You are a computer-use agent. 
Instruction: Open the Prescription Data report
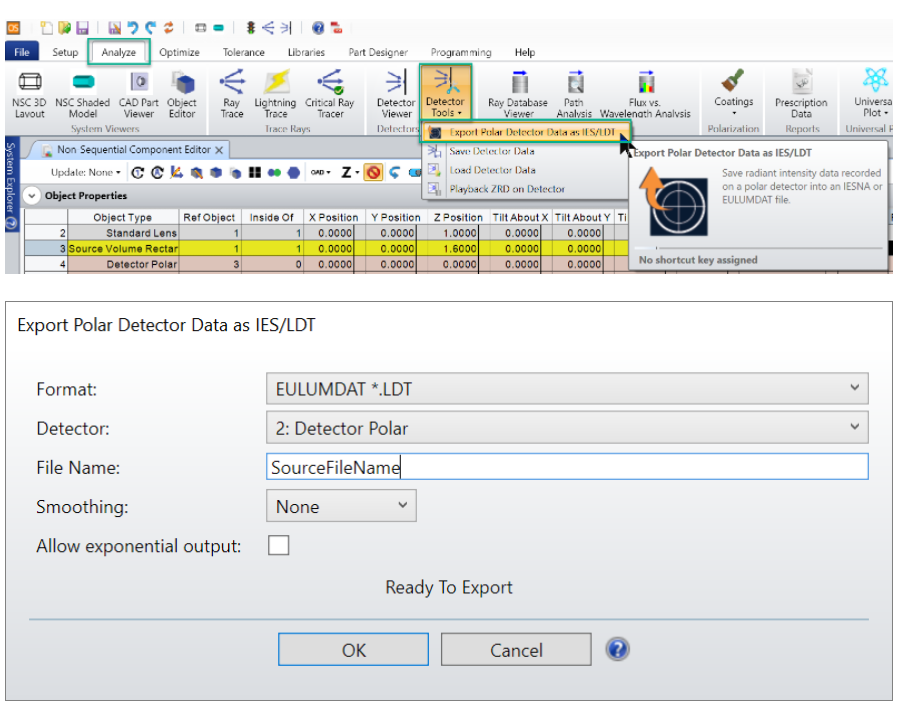pos(802,95)
